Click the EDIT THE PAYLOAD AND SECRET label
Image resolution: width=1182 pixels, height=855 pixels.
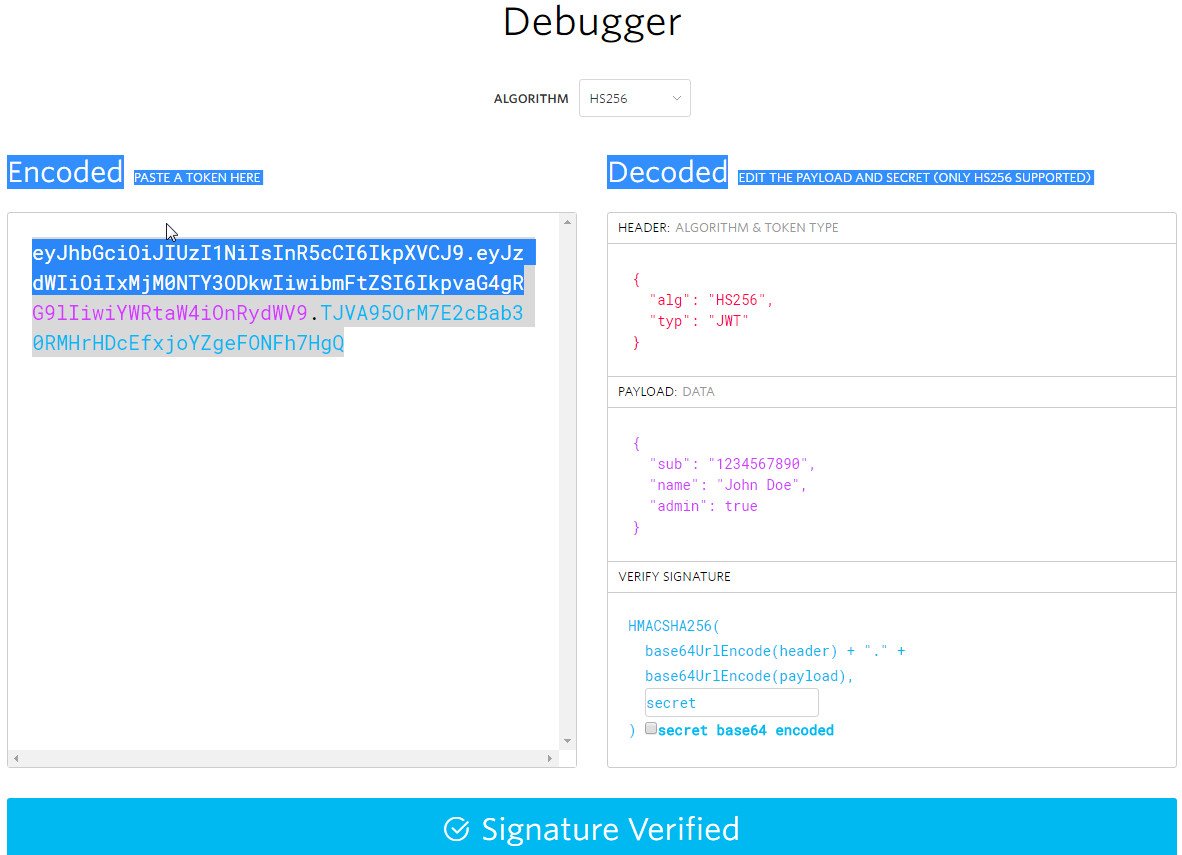915,178
